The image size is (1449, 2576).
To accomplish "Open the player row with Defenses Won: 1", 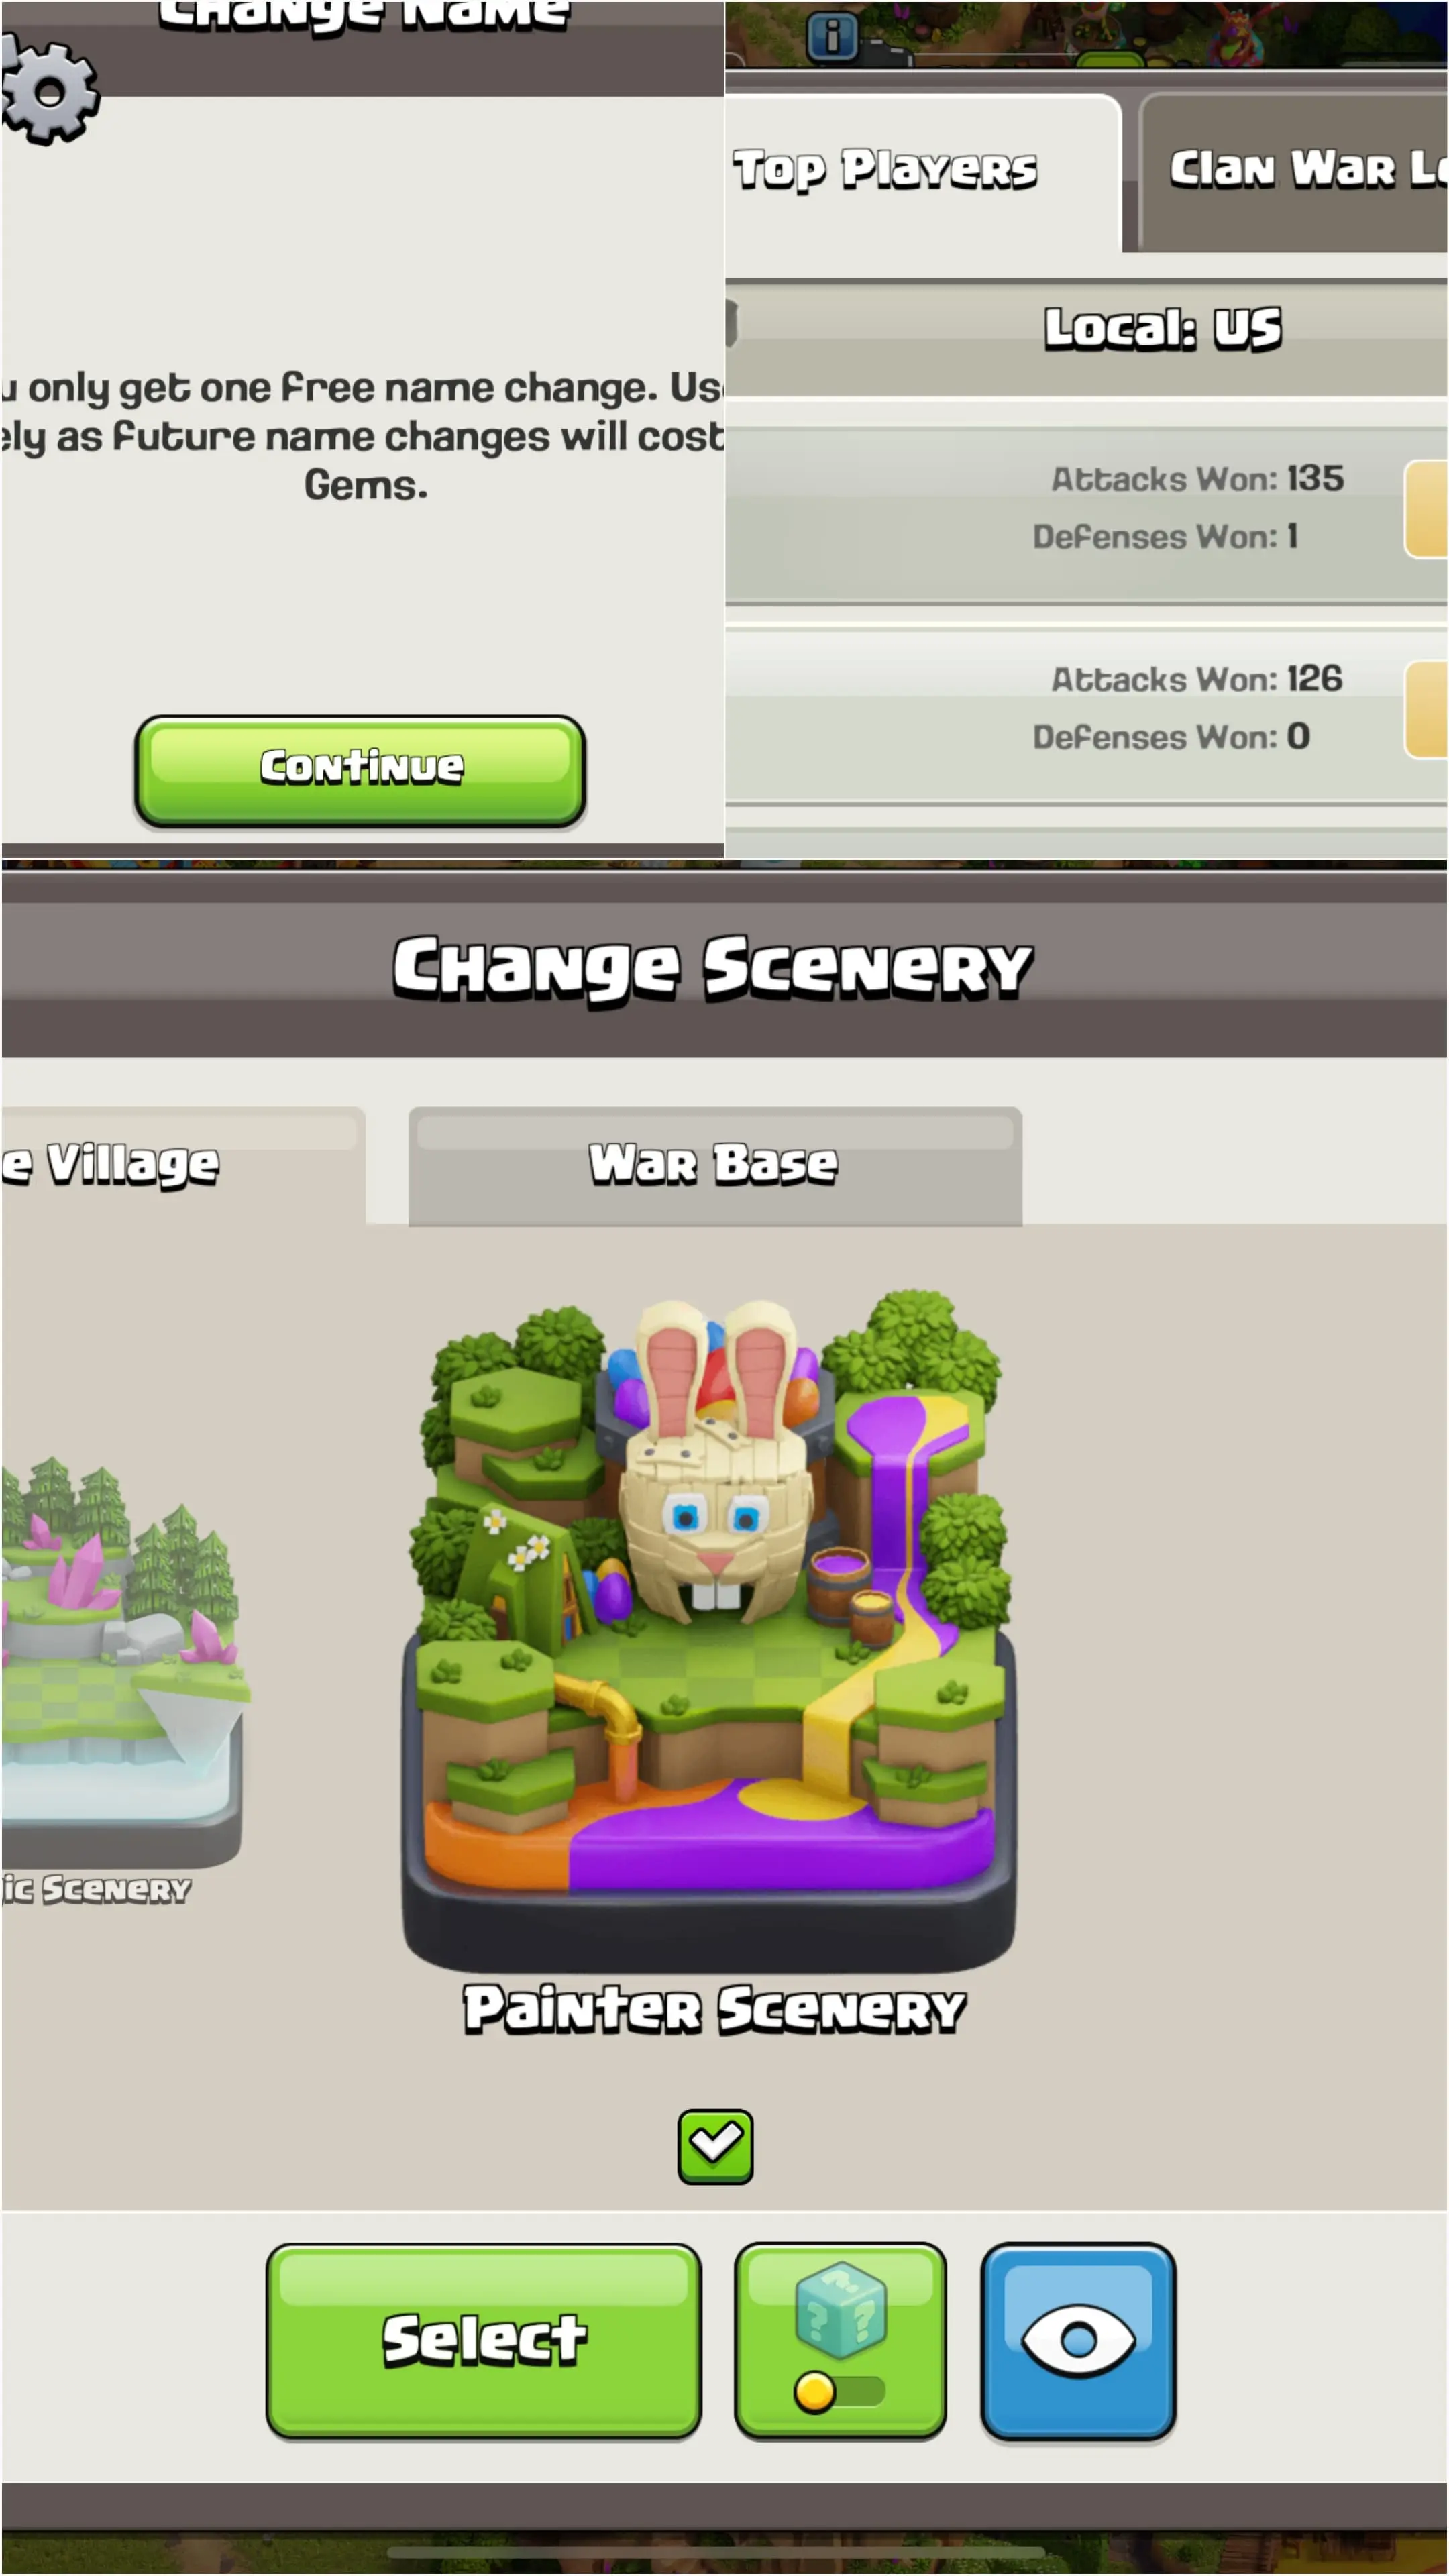I will click(1087, 513).
